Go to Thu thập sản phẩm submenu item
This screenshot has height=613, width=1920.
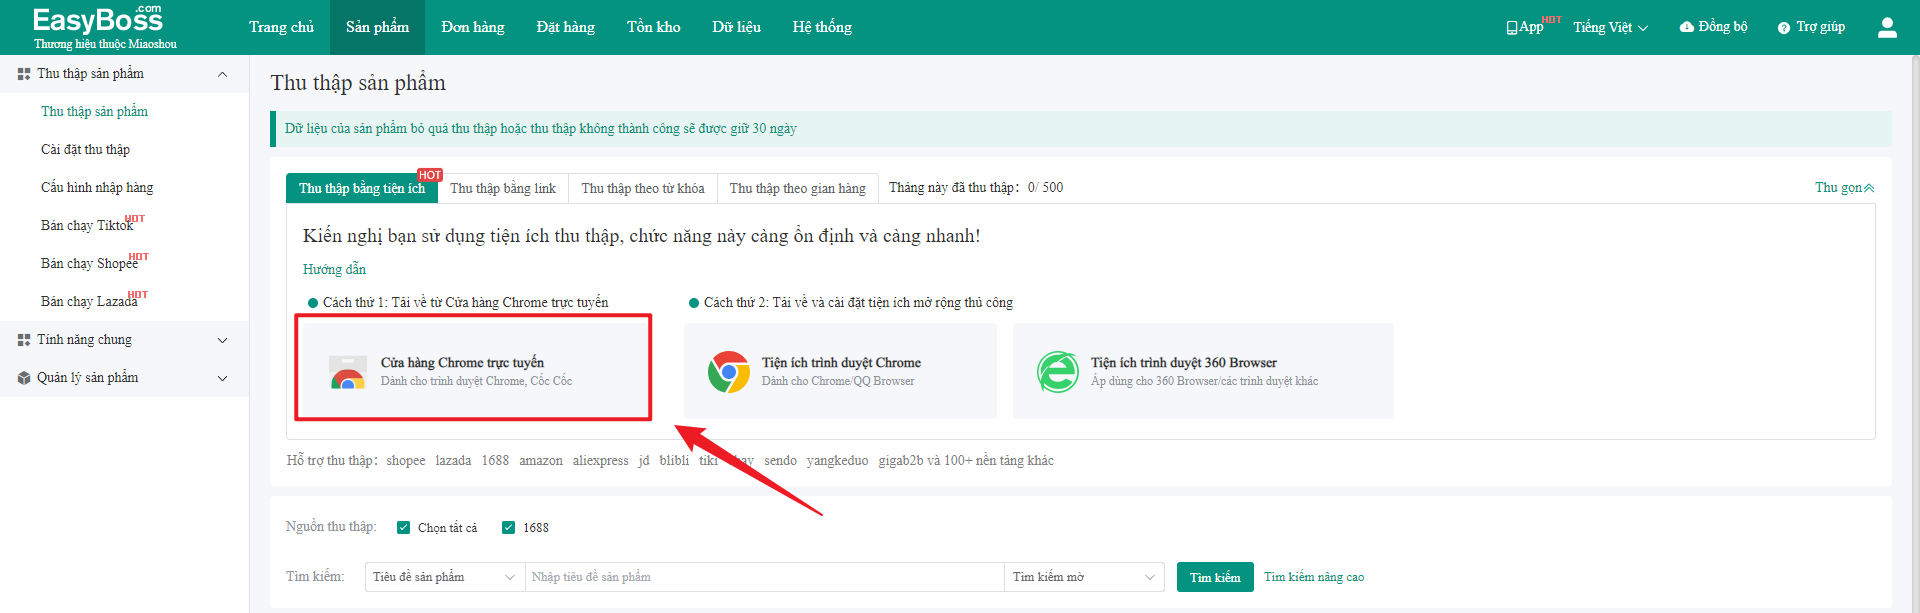(x=94, y=112)
